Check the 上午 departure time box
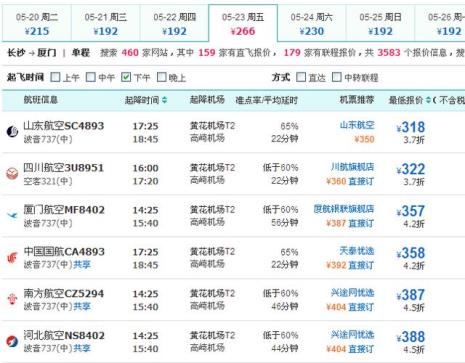The image size is (465, 363). point(55,77)
